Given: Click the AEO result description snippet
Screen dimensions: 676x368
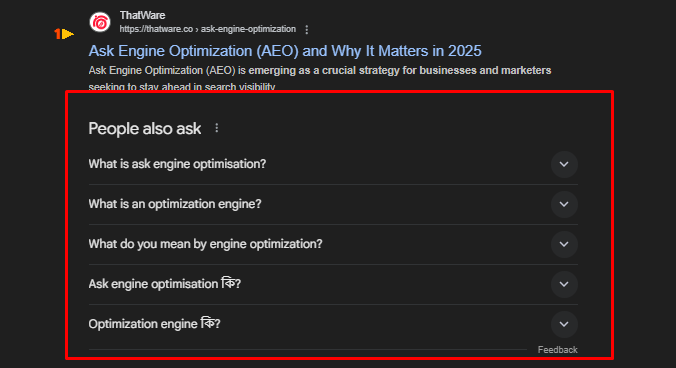Looking at the screenshot, I should (x=319, y=78).
